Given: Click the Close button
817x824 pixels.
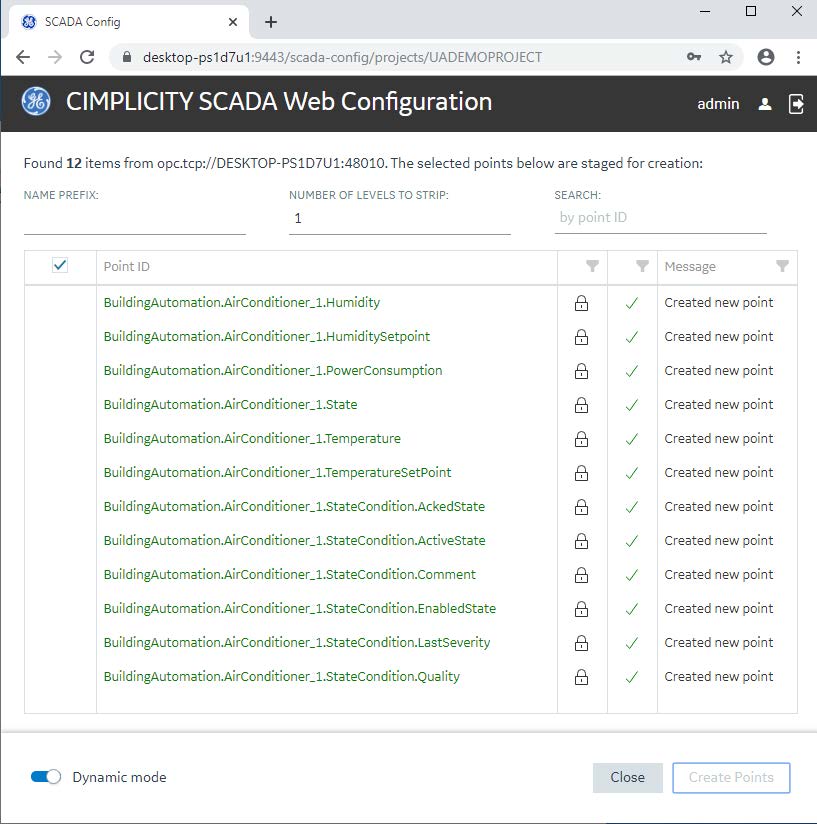Looking at the screenshot, I should [627, 777].
